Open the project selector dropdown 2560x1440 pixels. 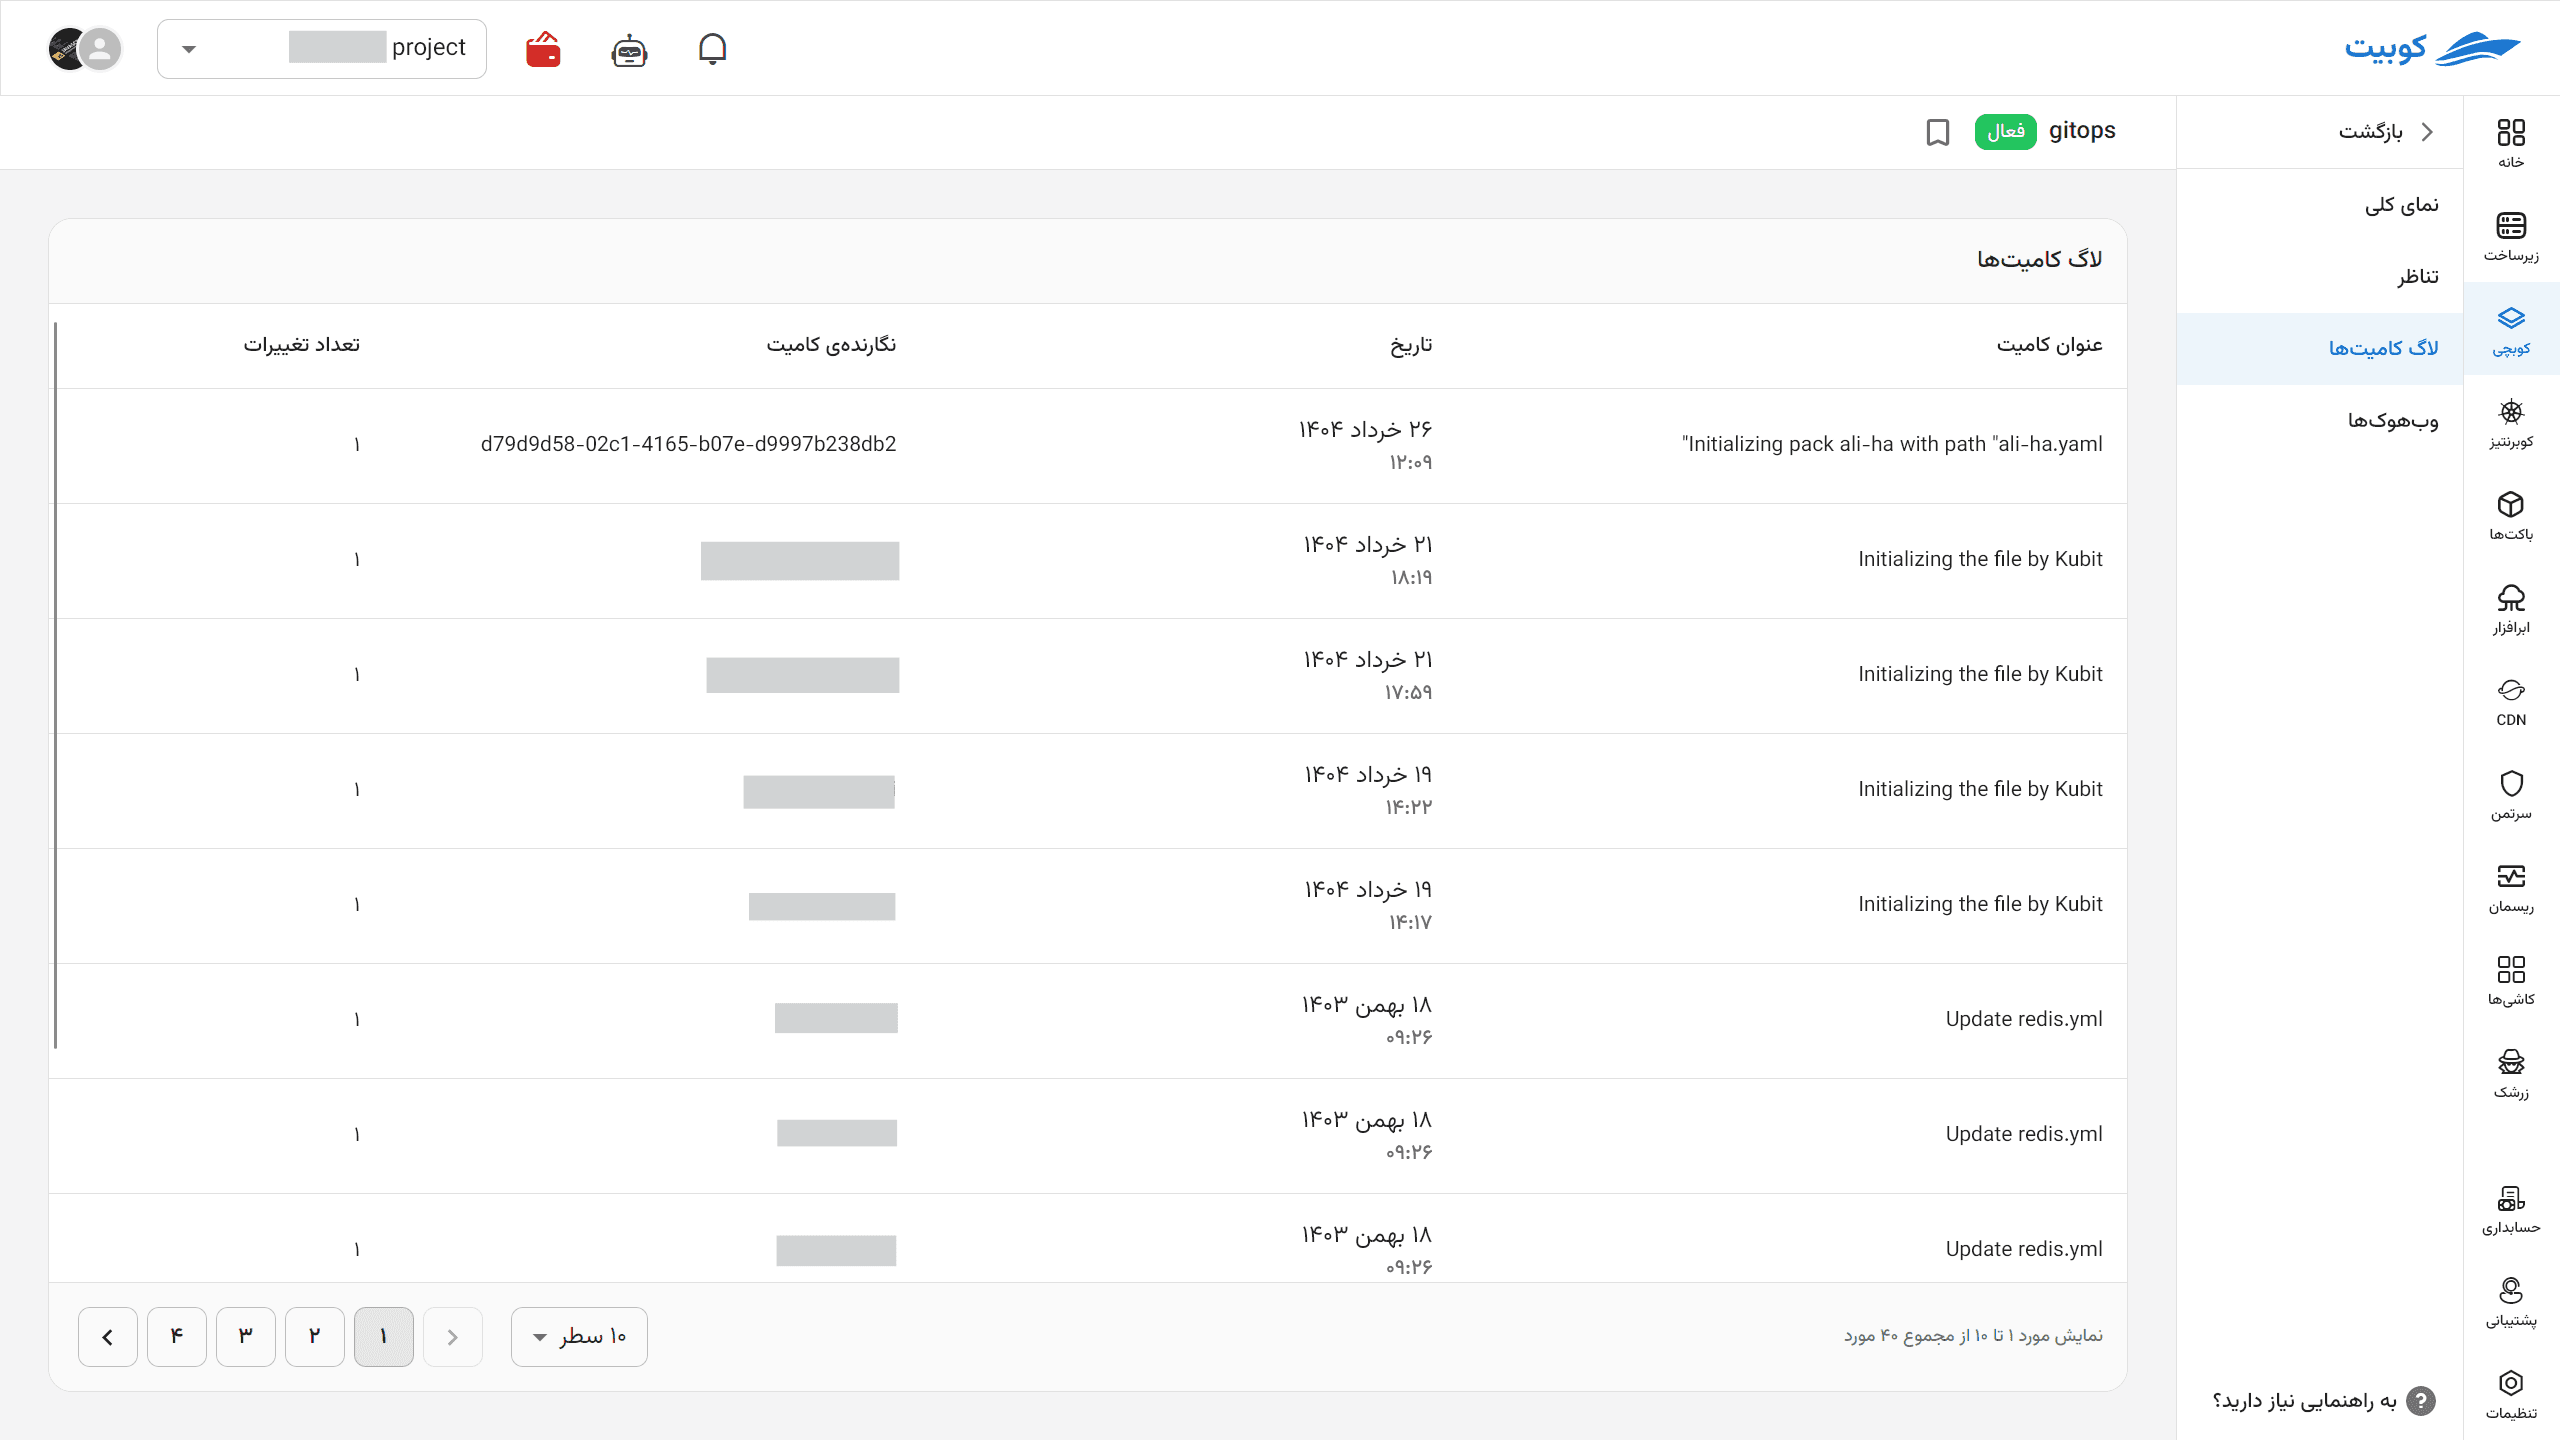point(322,48)
